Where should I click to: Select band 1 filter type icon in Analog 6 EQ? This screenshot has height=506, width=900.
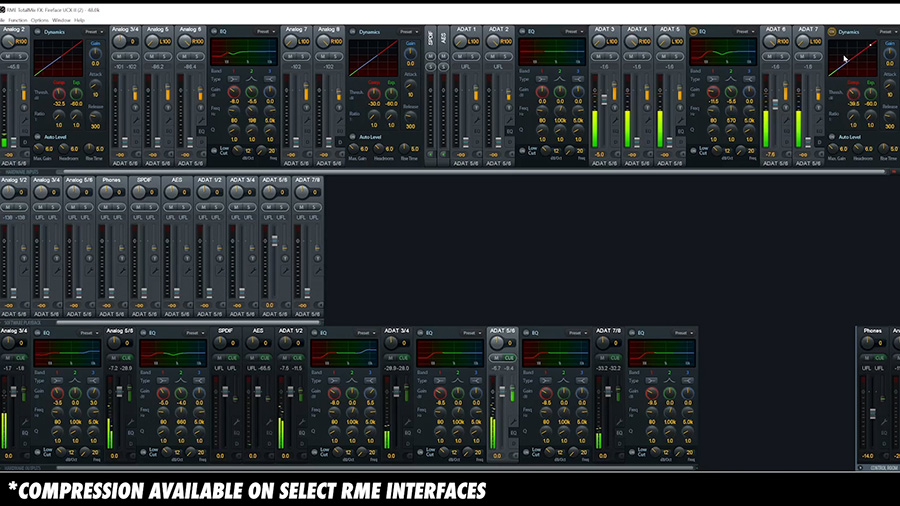pos(234,79)
